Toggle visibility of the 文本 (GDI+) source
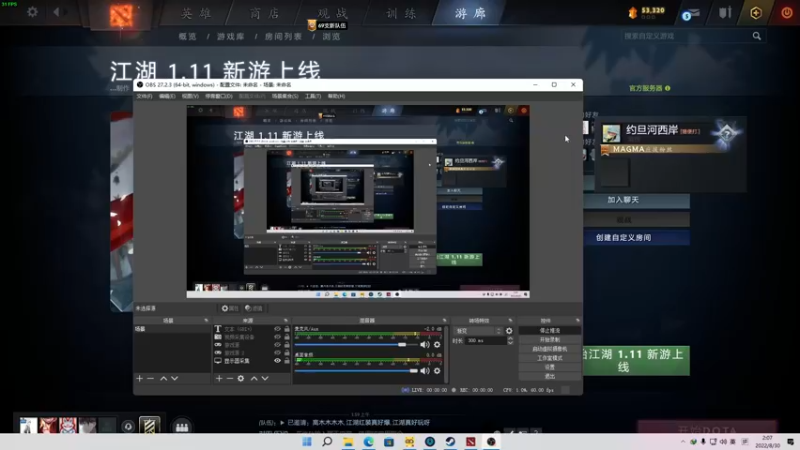 pos(277,329)
